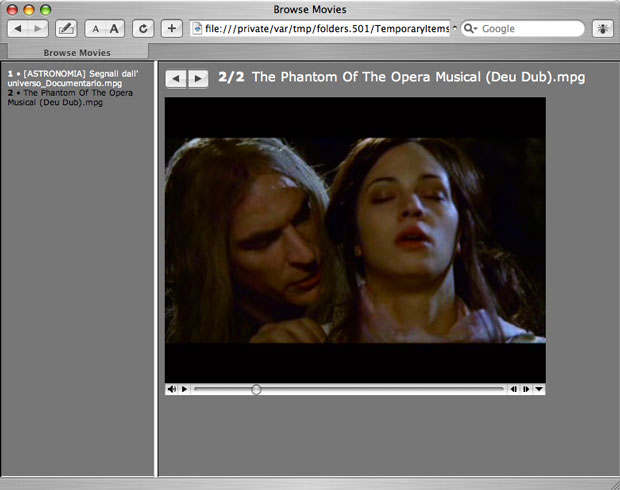Decrease text size with small A button
Screen dimensions: 620x490
click(x=95, y=28)
